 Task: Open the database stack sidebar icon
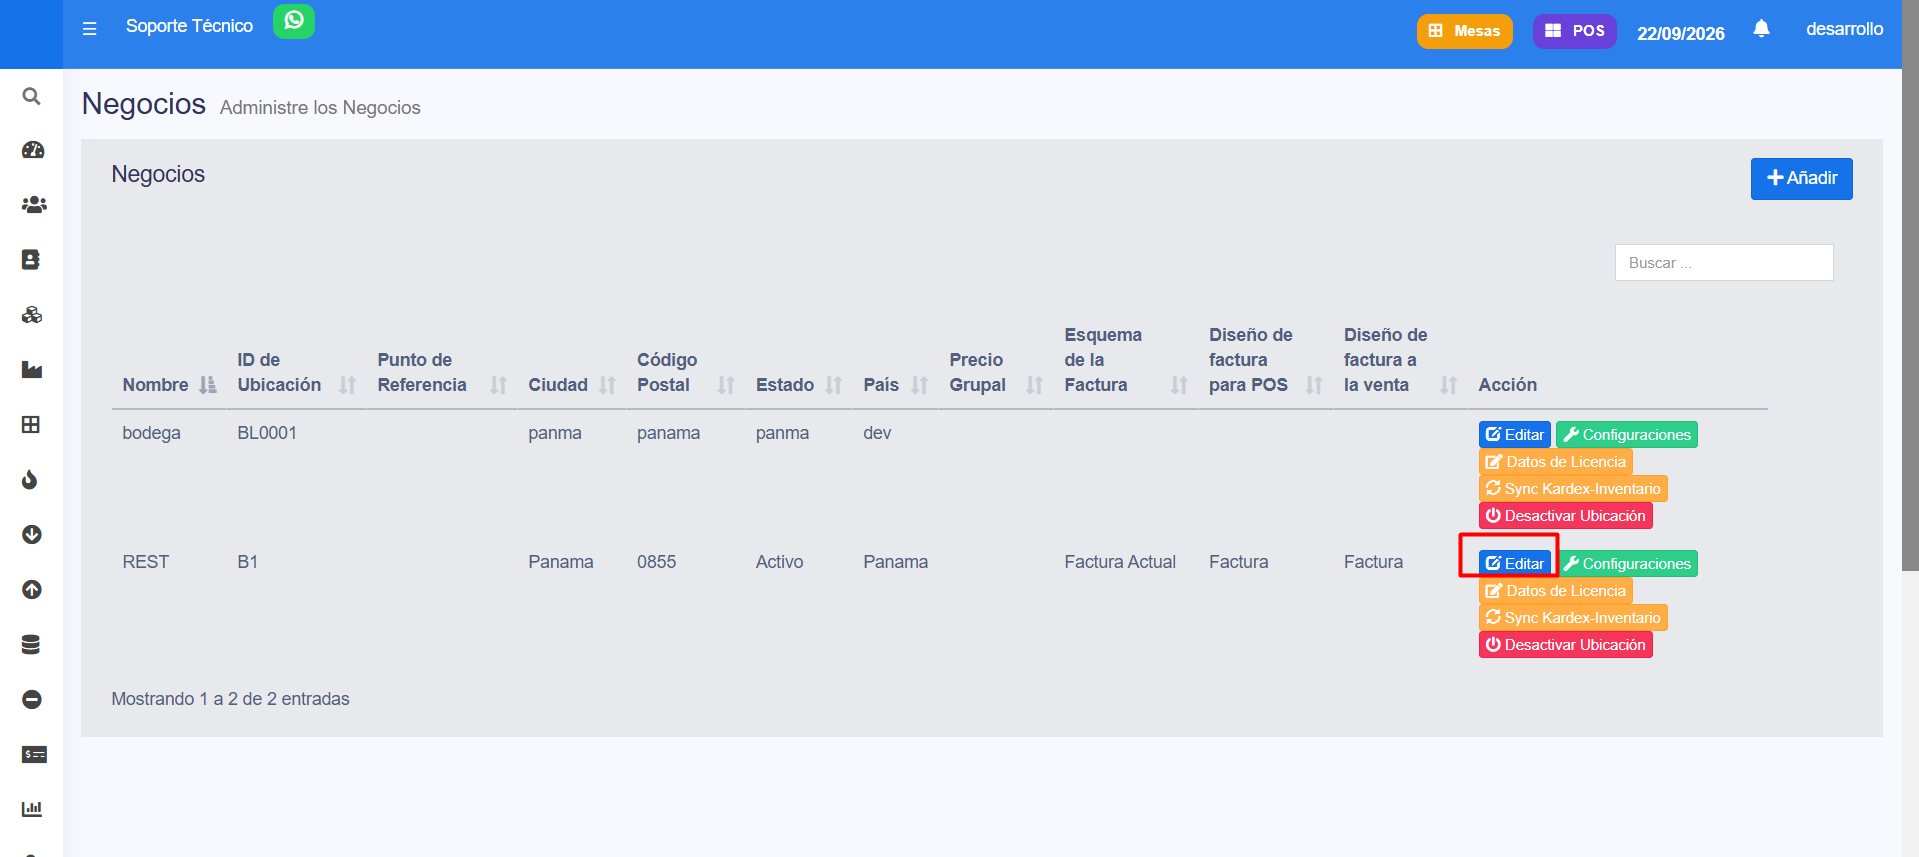coord(32,645)
